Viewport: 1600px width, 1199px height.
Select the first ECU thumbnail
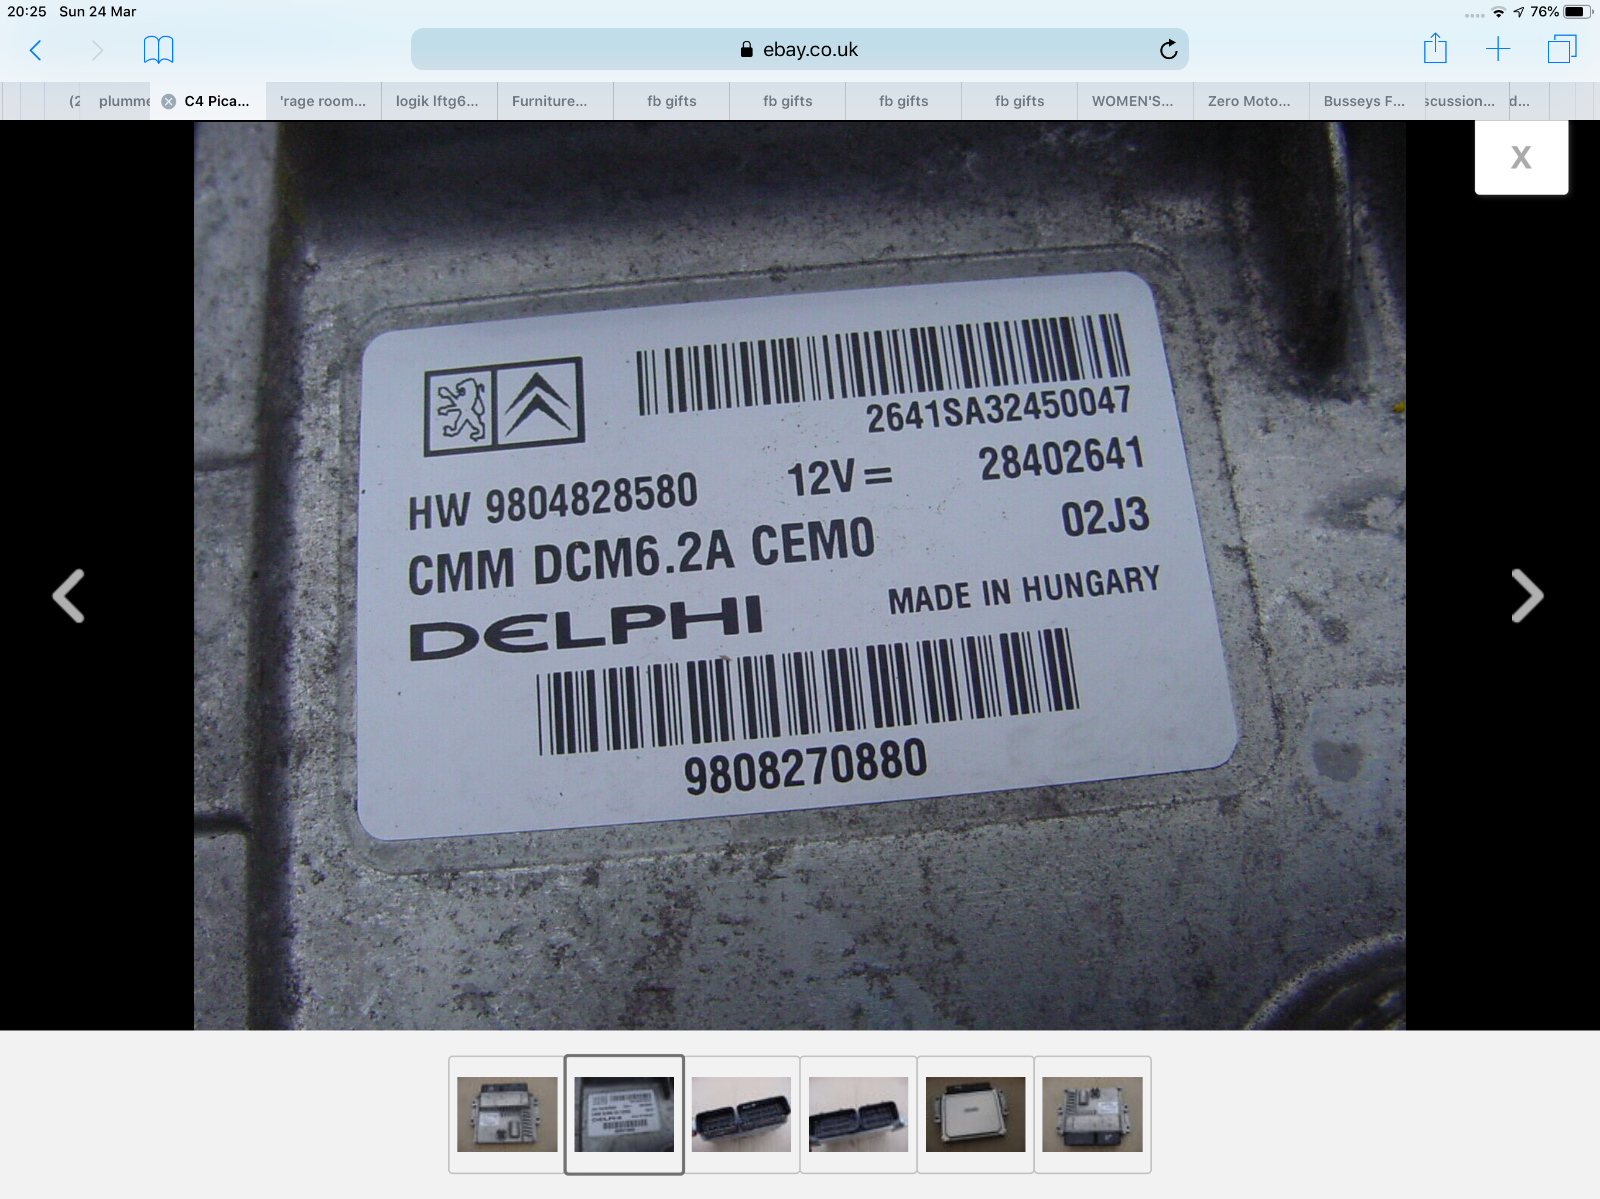click(507, 1114)
